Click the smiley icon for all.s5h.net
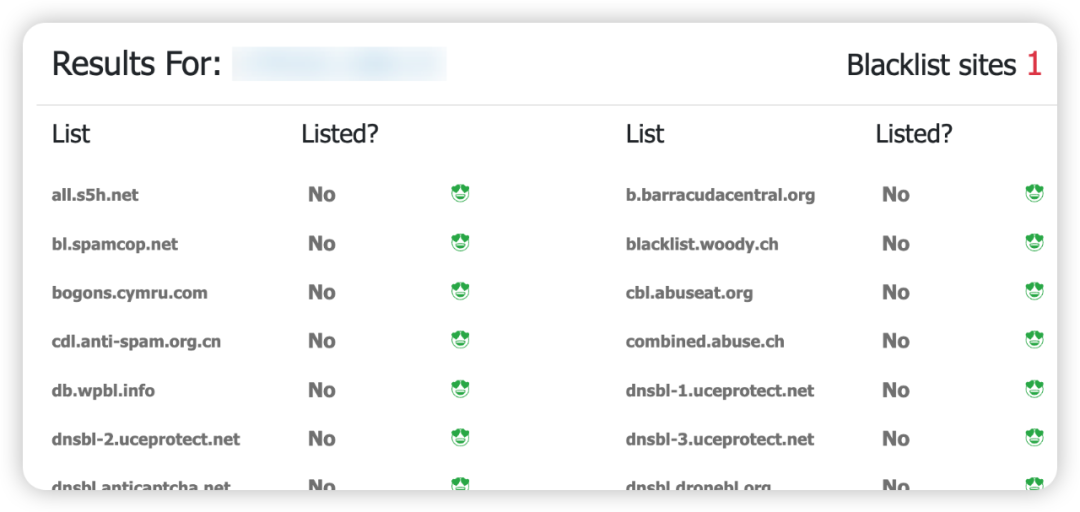The width and height of the screenshot is (1080, 512). (460, 194)
